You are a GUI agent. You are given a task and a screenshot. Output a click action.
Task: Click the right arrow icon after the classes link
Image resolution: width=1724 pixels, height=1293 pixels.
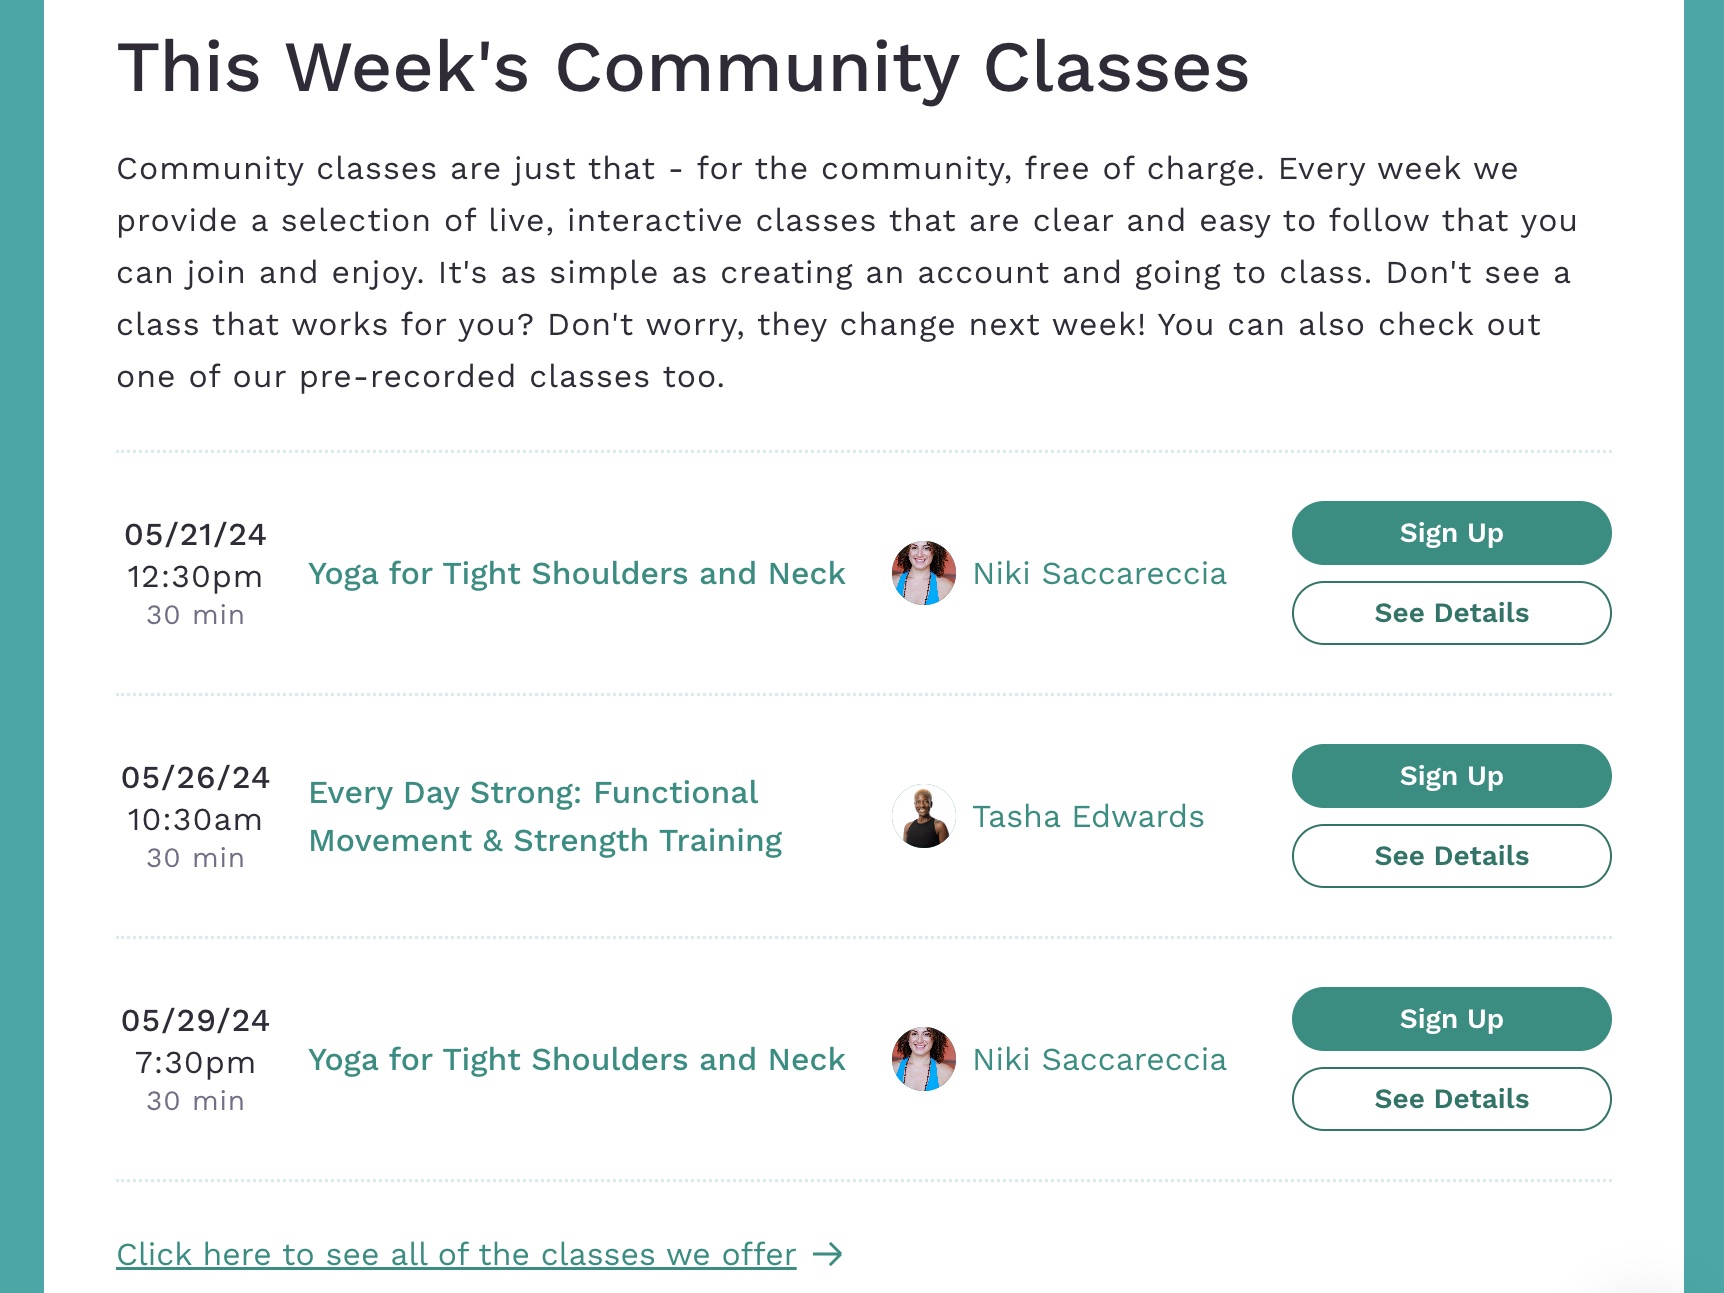(x=828, y=1254)
